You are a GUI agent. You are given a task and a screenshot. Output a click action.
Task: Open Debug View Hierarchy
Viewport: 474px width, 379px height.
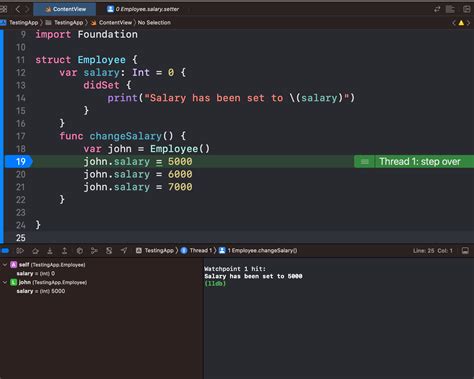(x=80, y=251)
